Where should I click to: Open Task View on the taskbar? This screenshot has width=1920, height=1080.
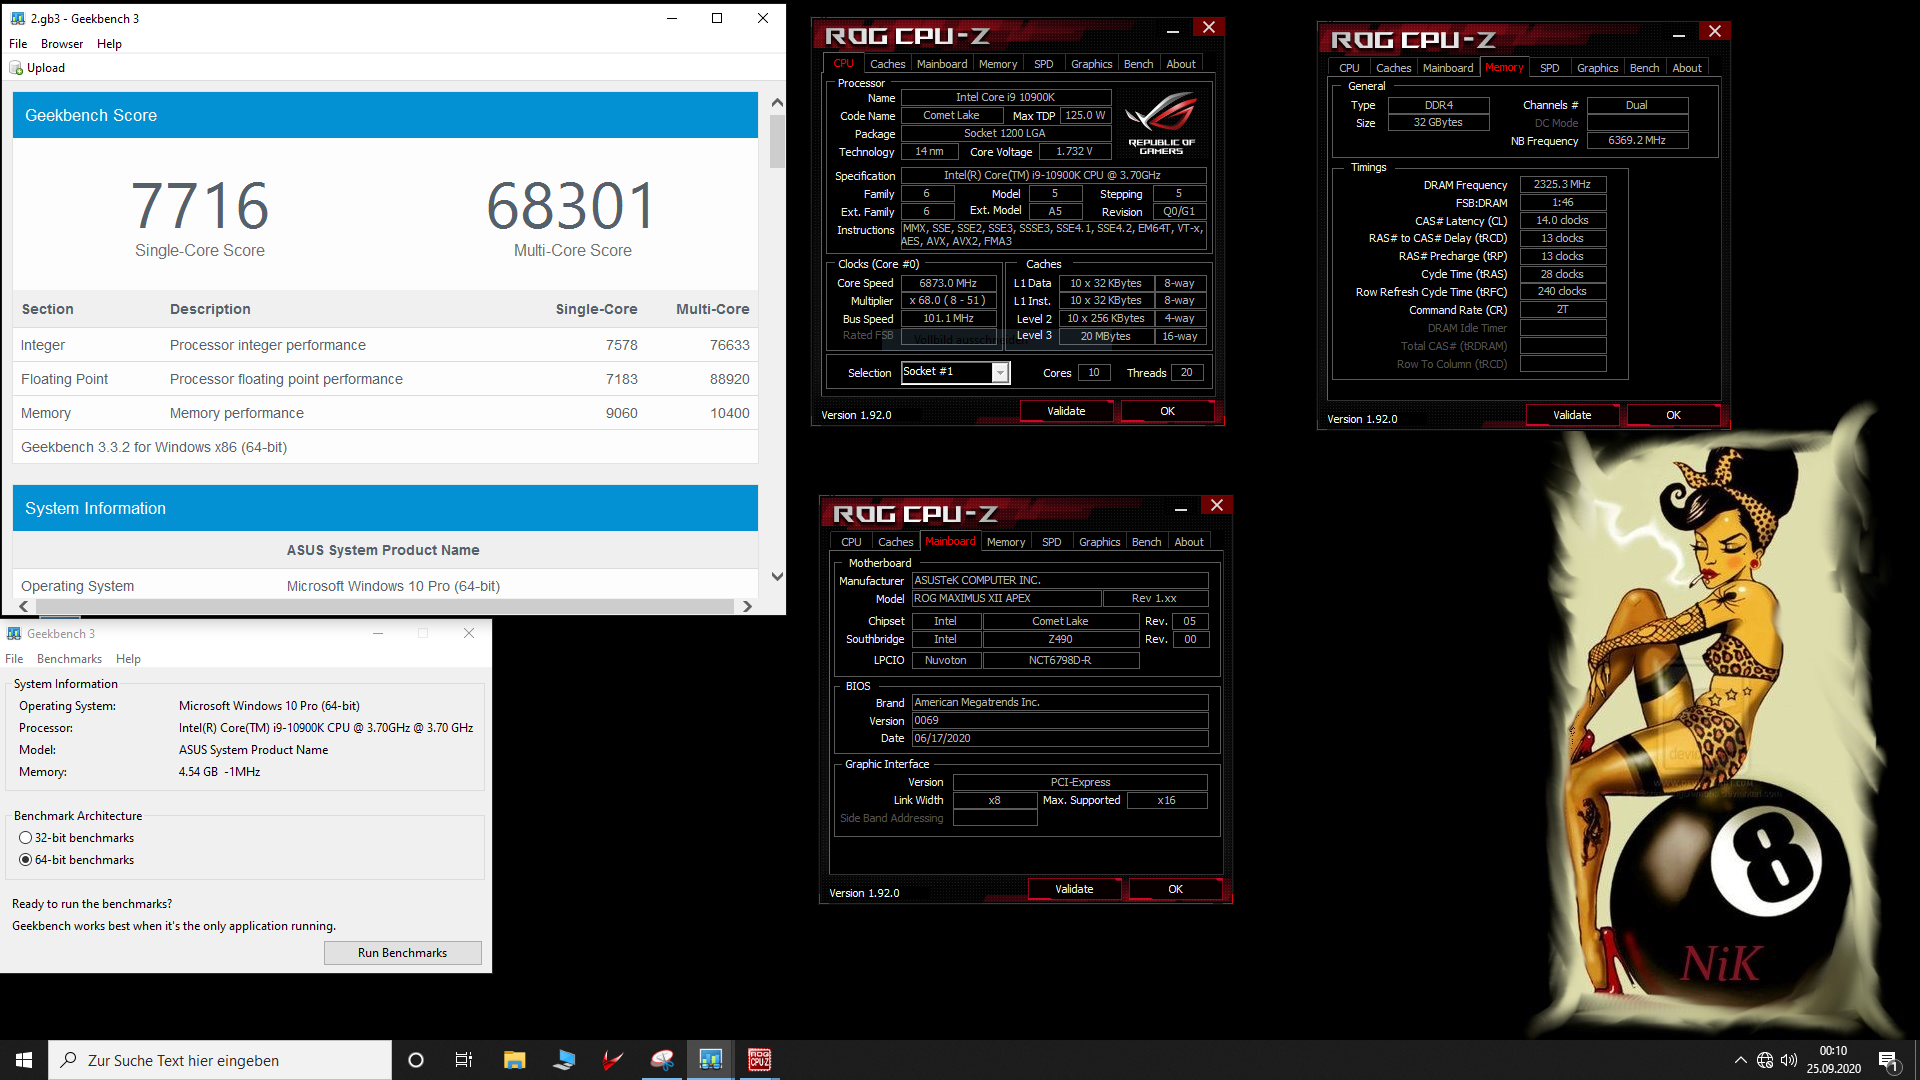(464, 1060)
